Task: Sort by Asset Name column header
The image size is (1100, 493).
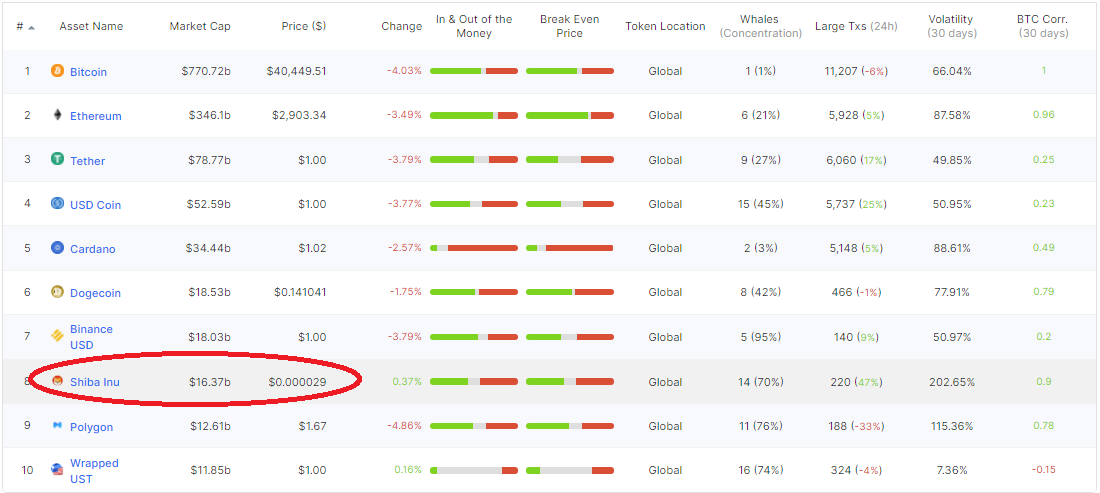Action: [91, 26]
